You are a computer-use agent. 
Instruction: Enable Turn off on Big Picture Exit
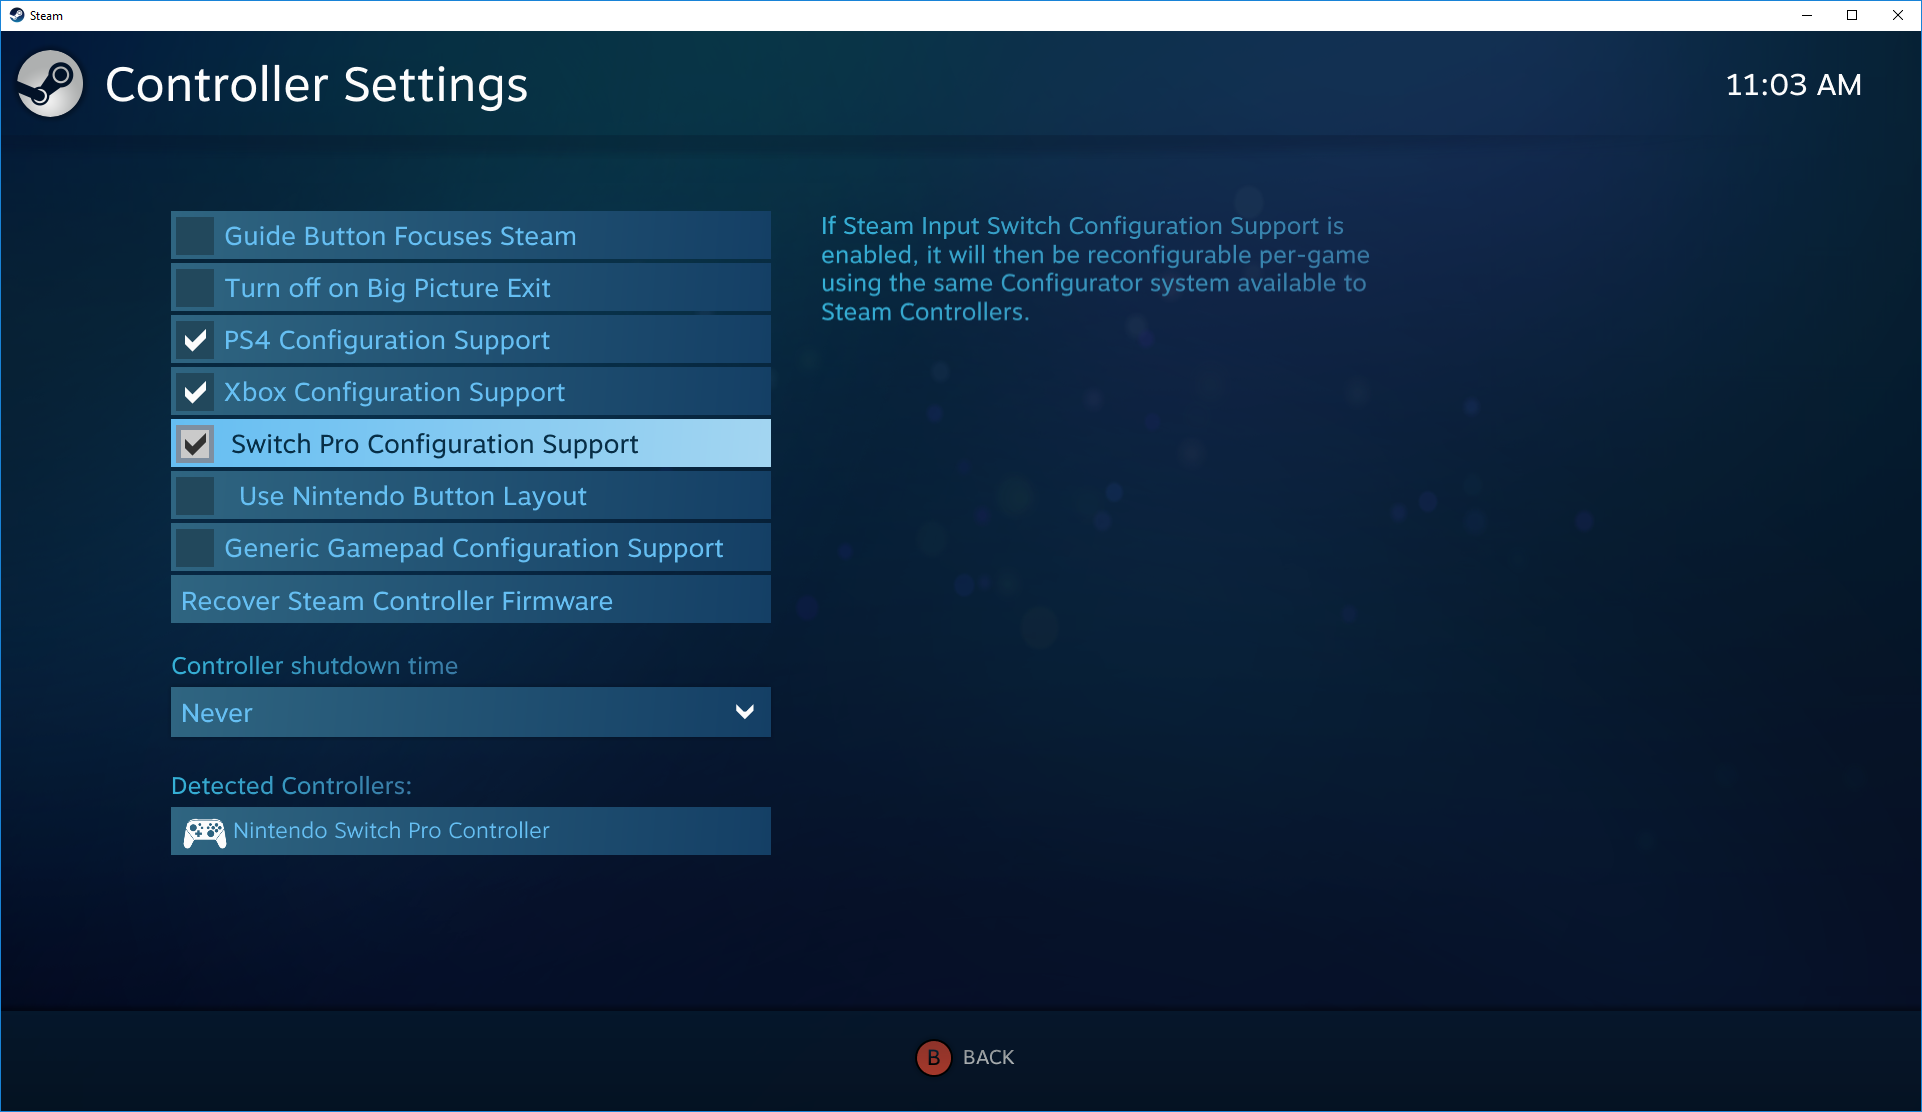(x=199, y=287)
